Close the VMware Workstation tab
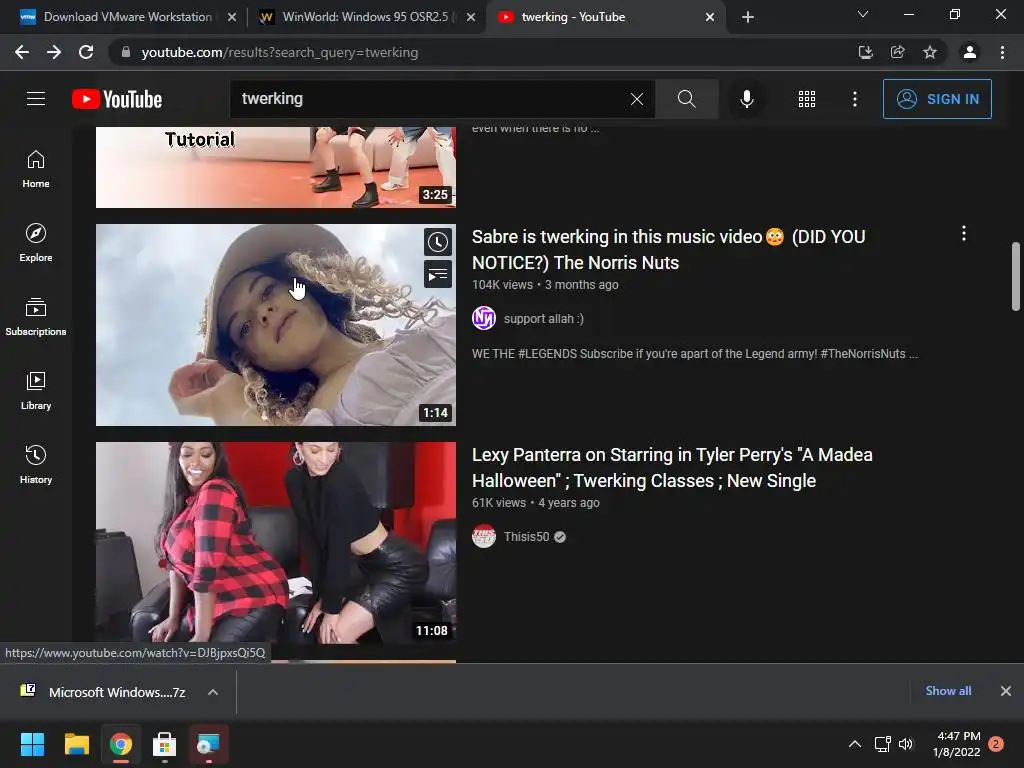This screenshot has width=1024, height=768. 231,17
